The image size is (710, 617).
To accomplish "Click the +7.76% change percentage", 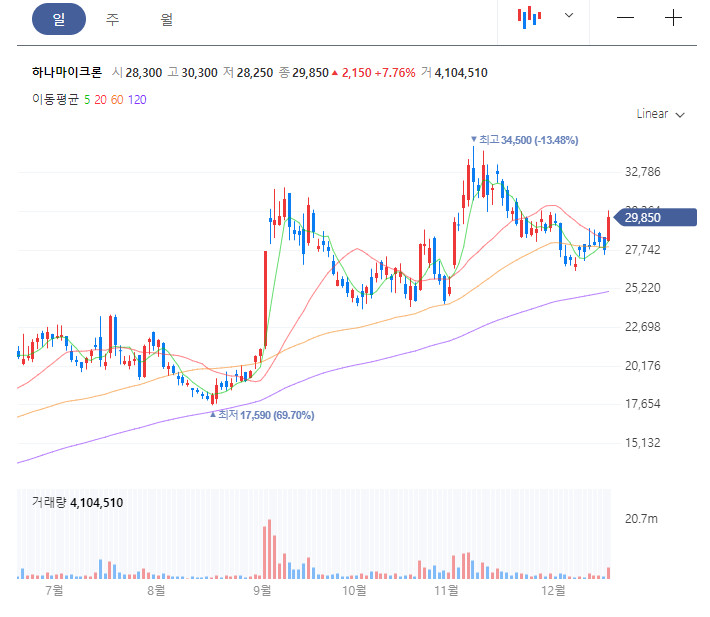I will 395,73.
